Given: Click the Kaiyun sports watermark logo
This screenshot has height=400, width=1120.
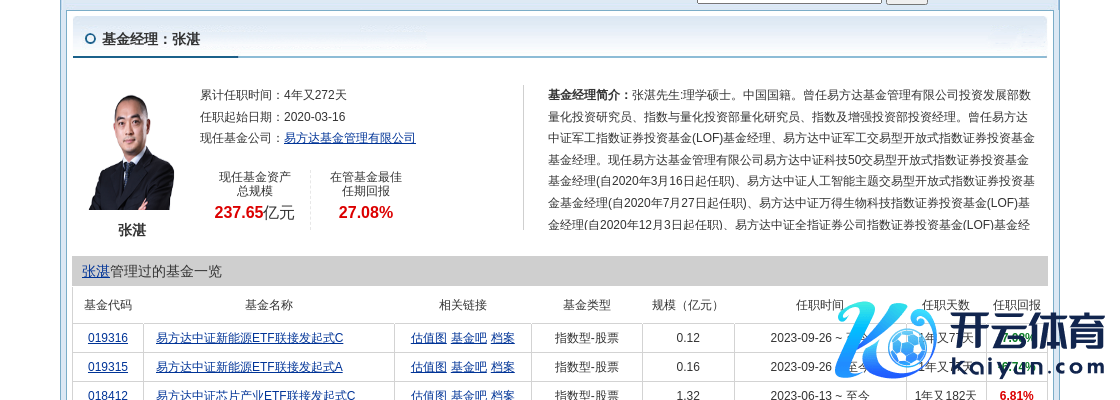Looking at the screenshot, I should [968, 340].
